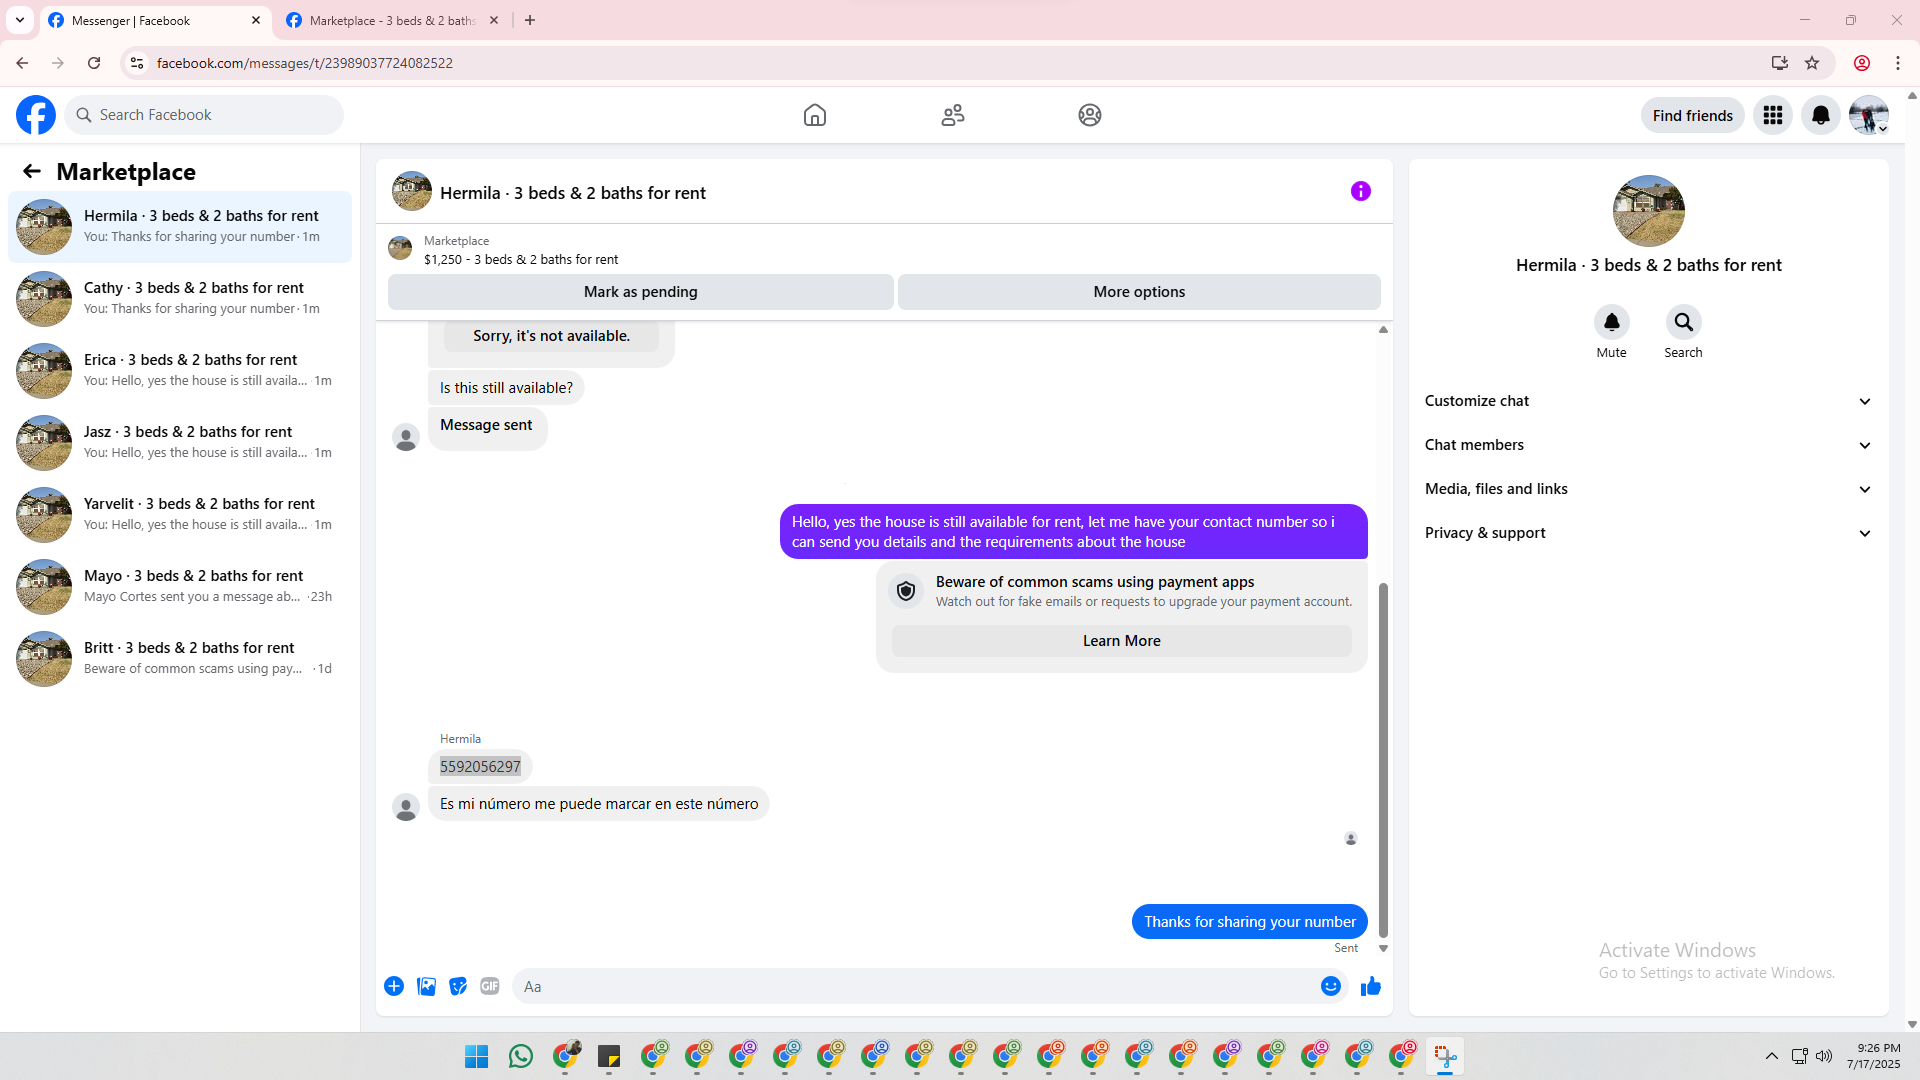Open the Facebook menu grid icon

pos(1773,115)
